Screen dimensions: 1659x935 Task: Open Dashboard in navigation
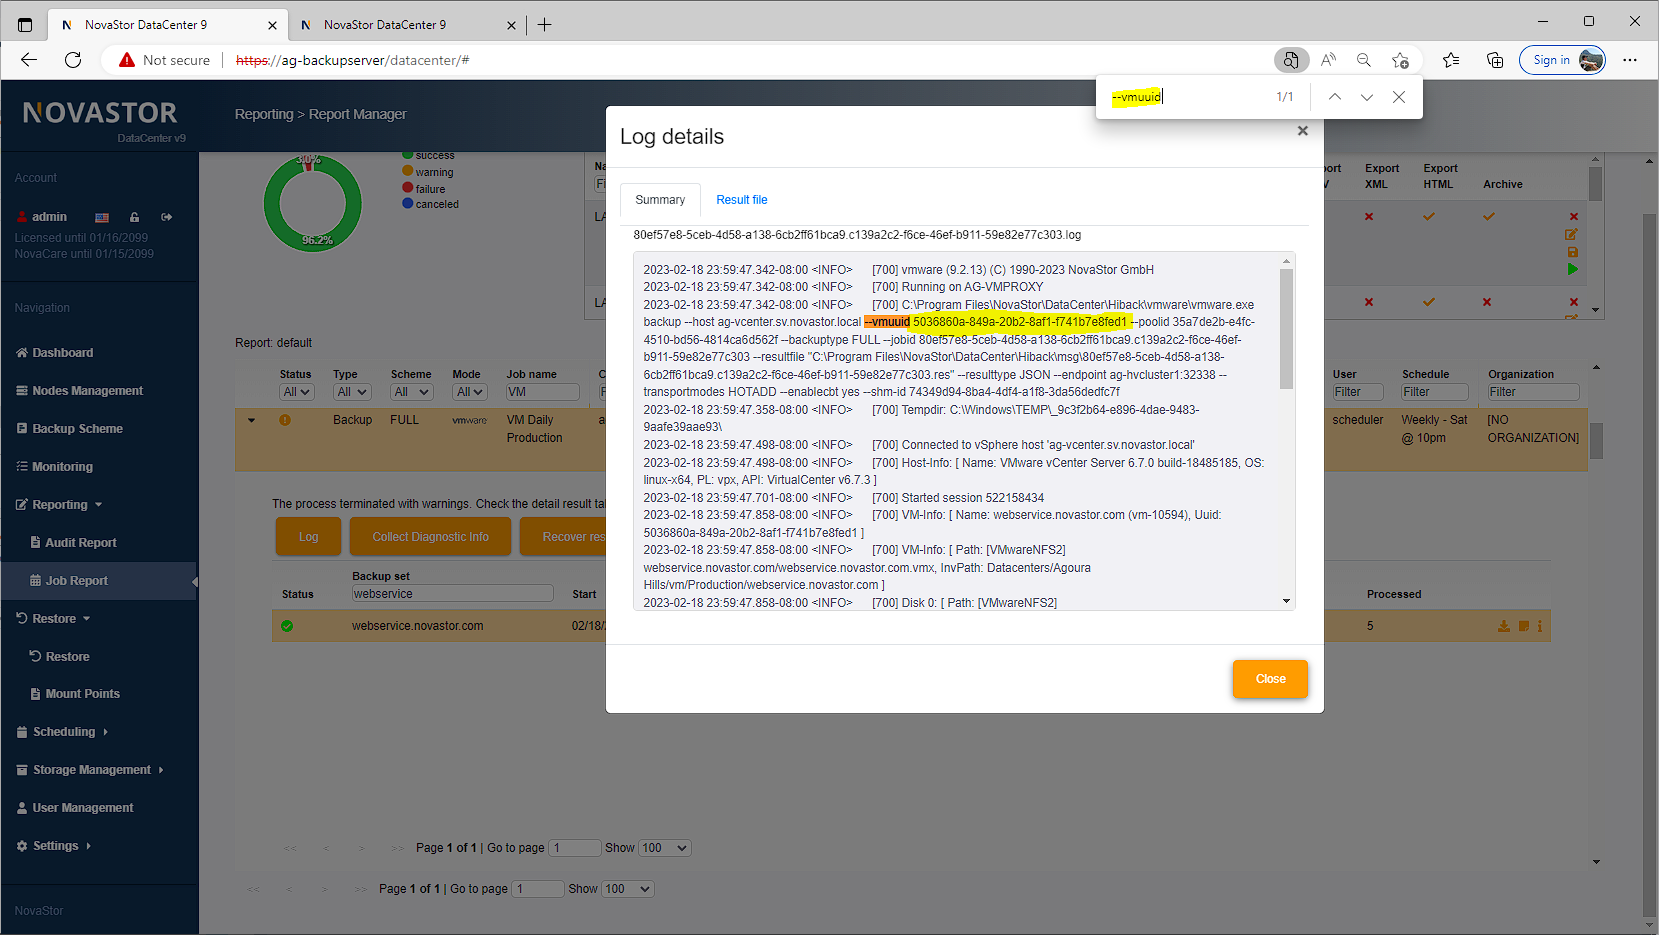[63, 353]
